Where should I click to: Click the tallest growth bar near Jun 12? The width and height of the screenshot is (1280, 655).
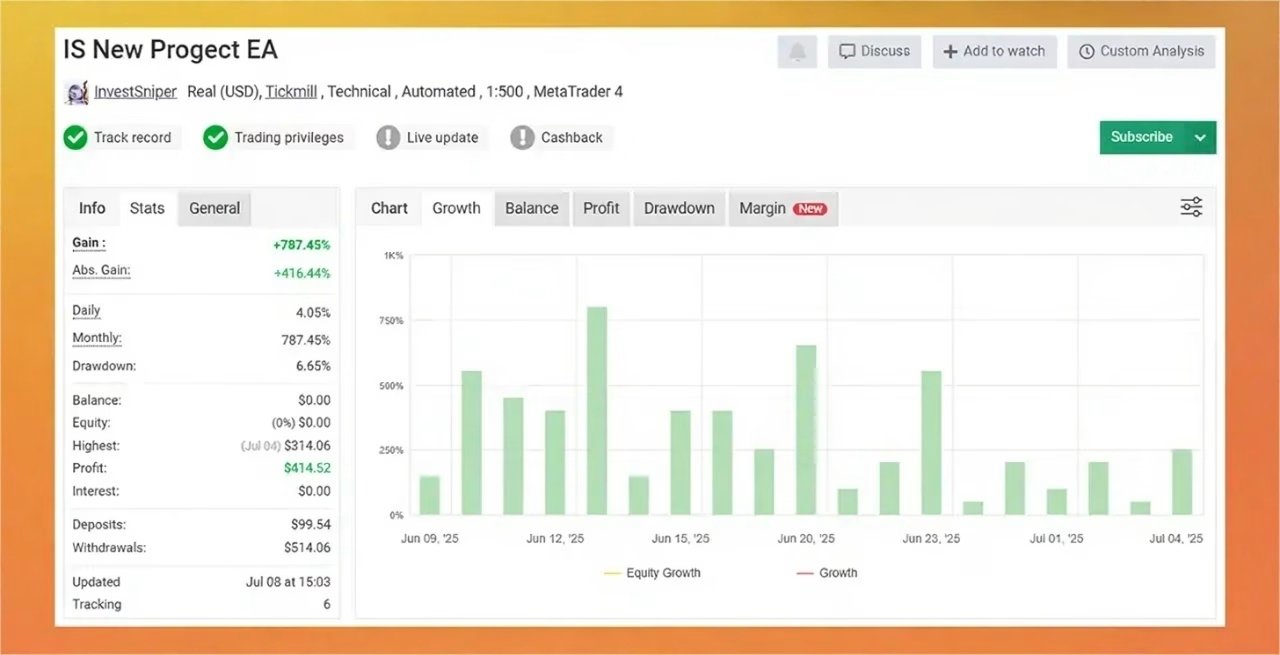pyautogui.click(x=597, y=410)
